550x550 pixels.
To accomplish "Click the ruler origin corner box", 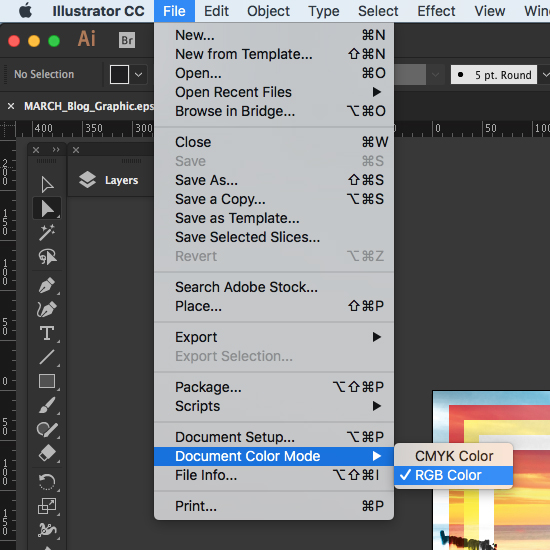I will click(8, 130).
